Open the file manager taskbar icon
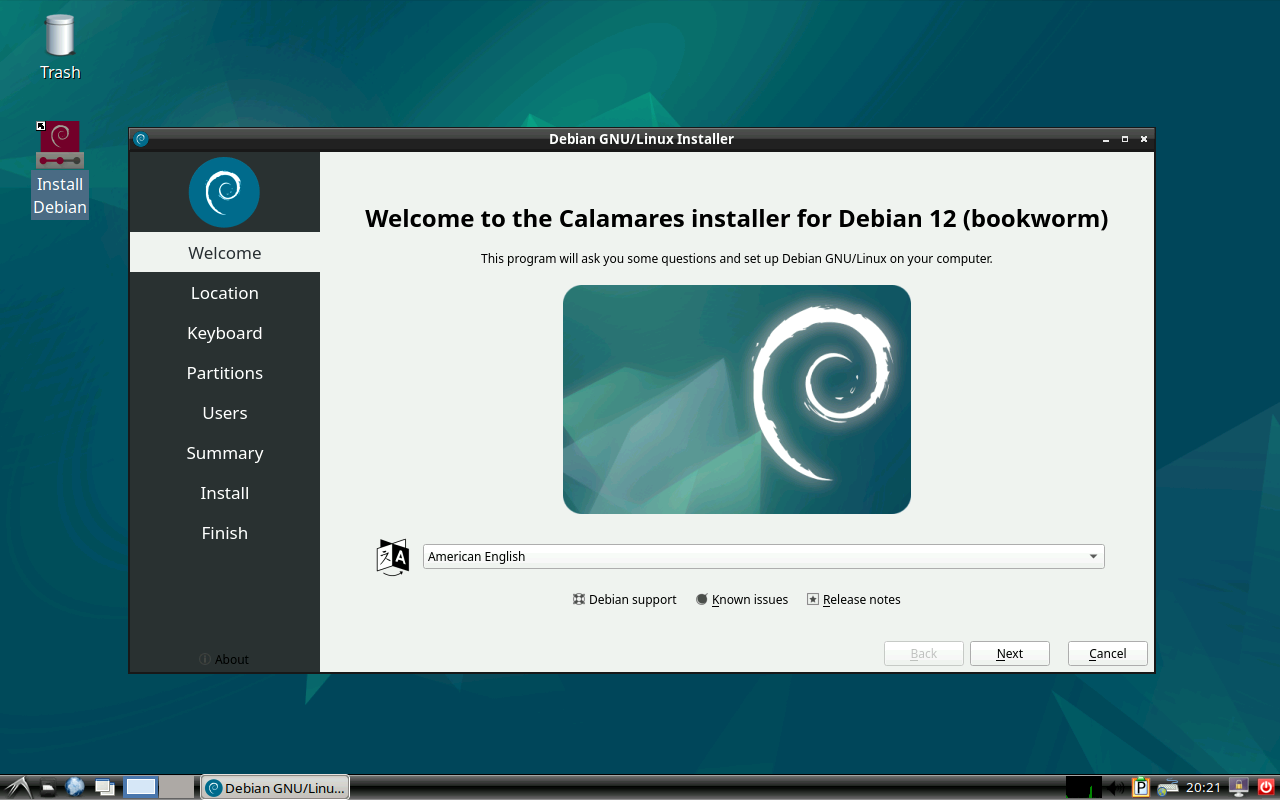 click(47, 787)
